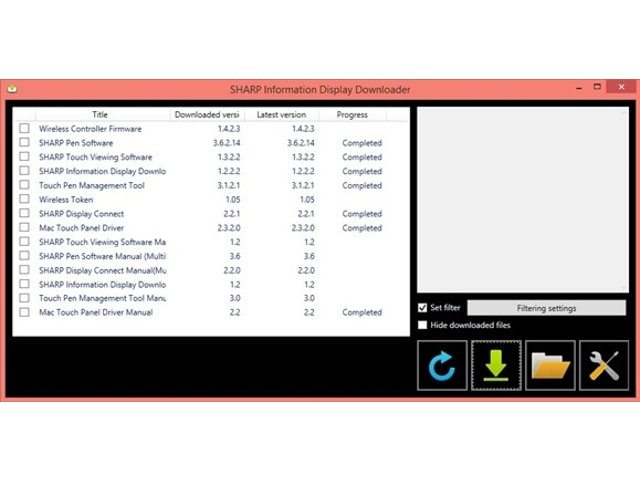Select the Wireless Controller Firmware row title

(x=90, y=129)
